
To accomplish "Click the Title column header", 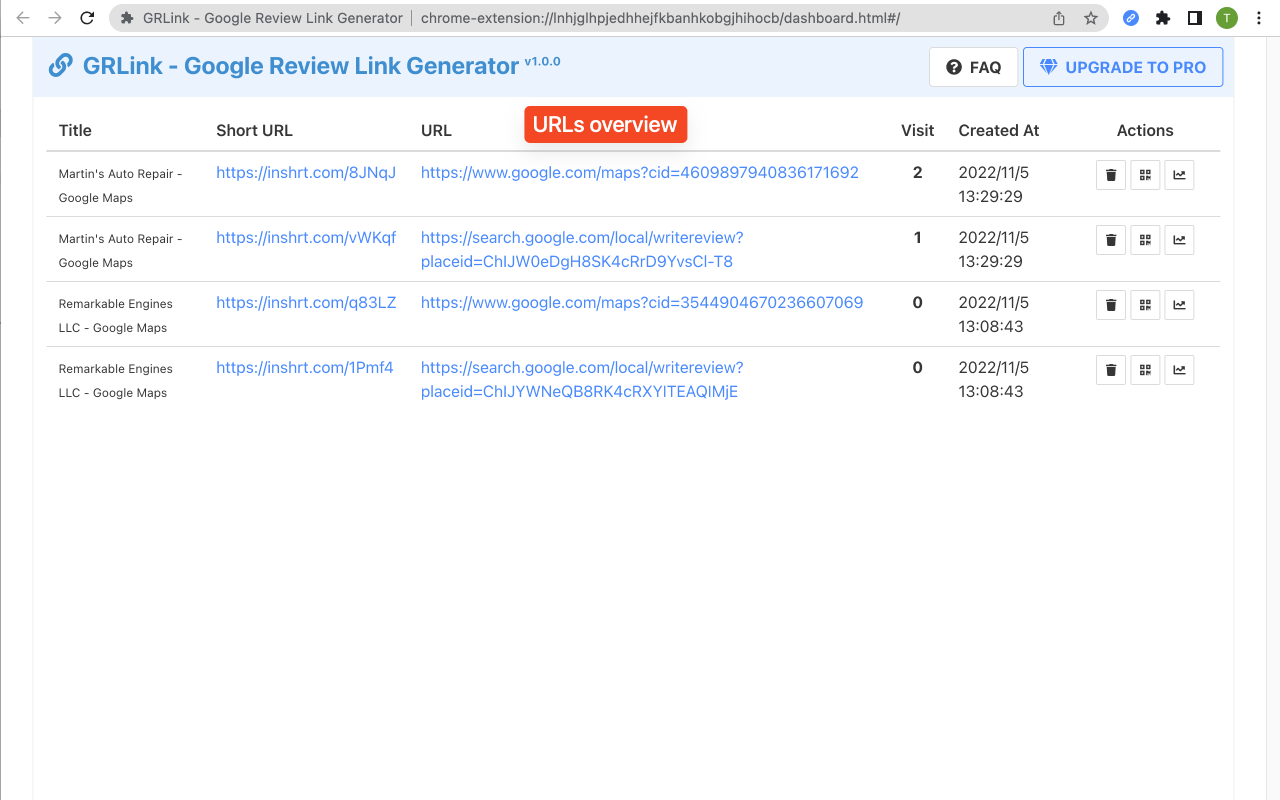I will (75, 130).
